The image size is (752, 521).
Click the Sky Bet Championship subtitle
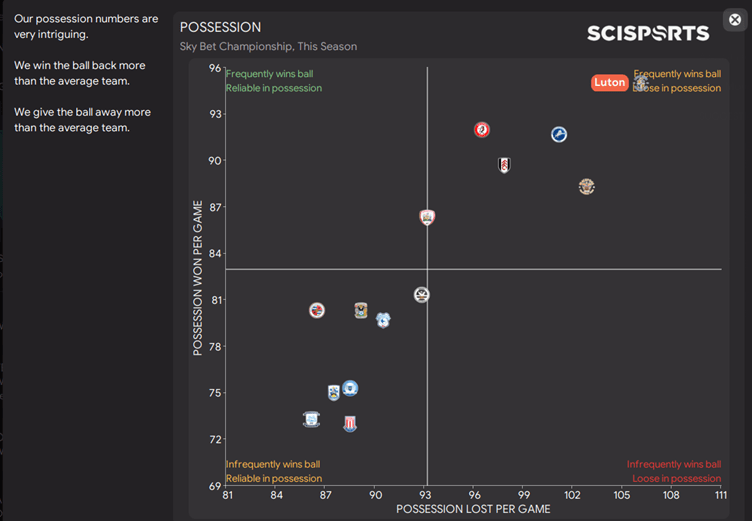(x=268, y=47)
